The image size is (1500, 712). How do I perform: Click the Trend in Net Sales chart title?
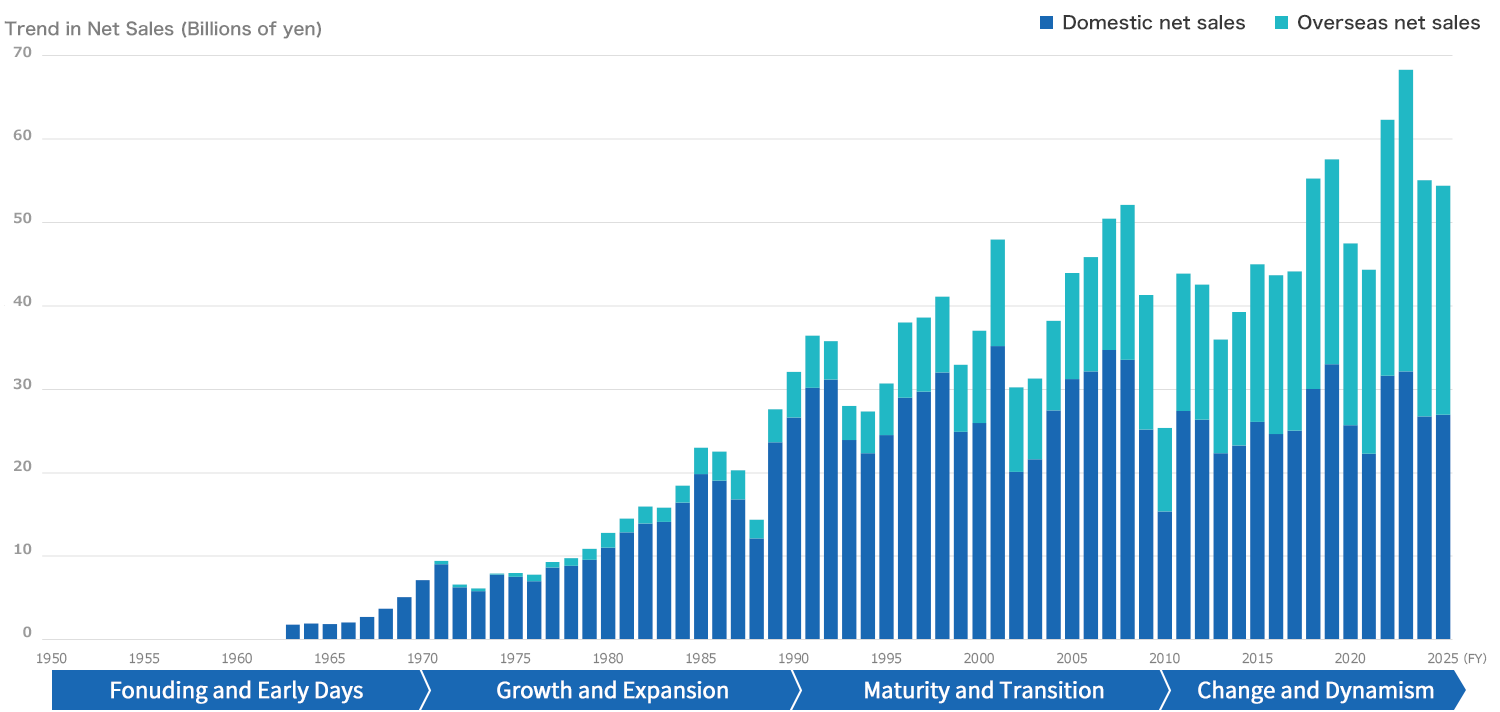164,29
